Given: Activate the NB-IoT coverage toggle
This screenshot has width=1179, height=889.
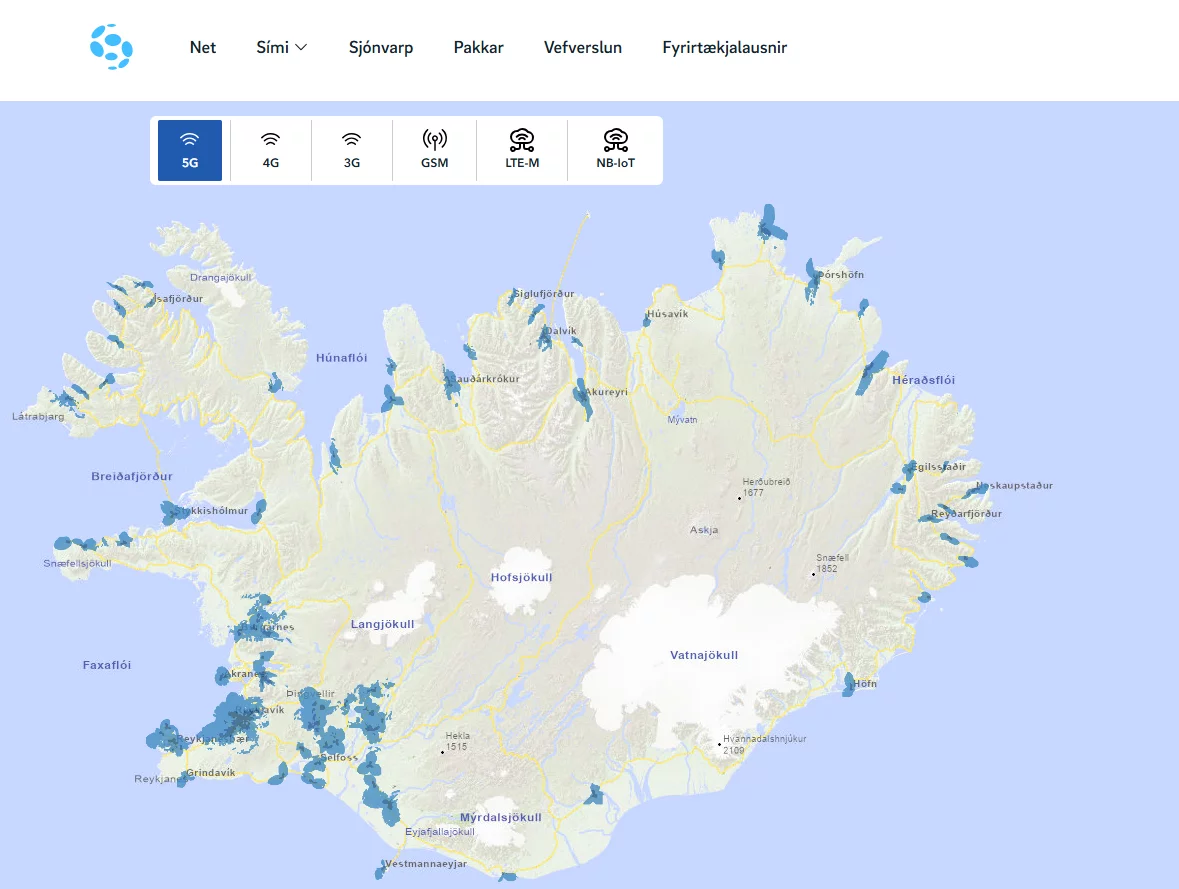Looking at the screenshot, I should click(615, 149).
